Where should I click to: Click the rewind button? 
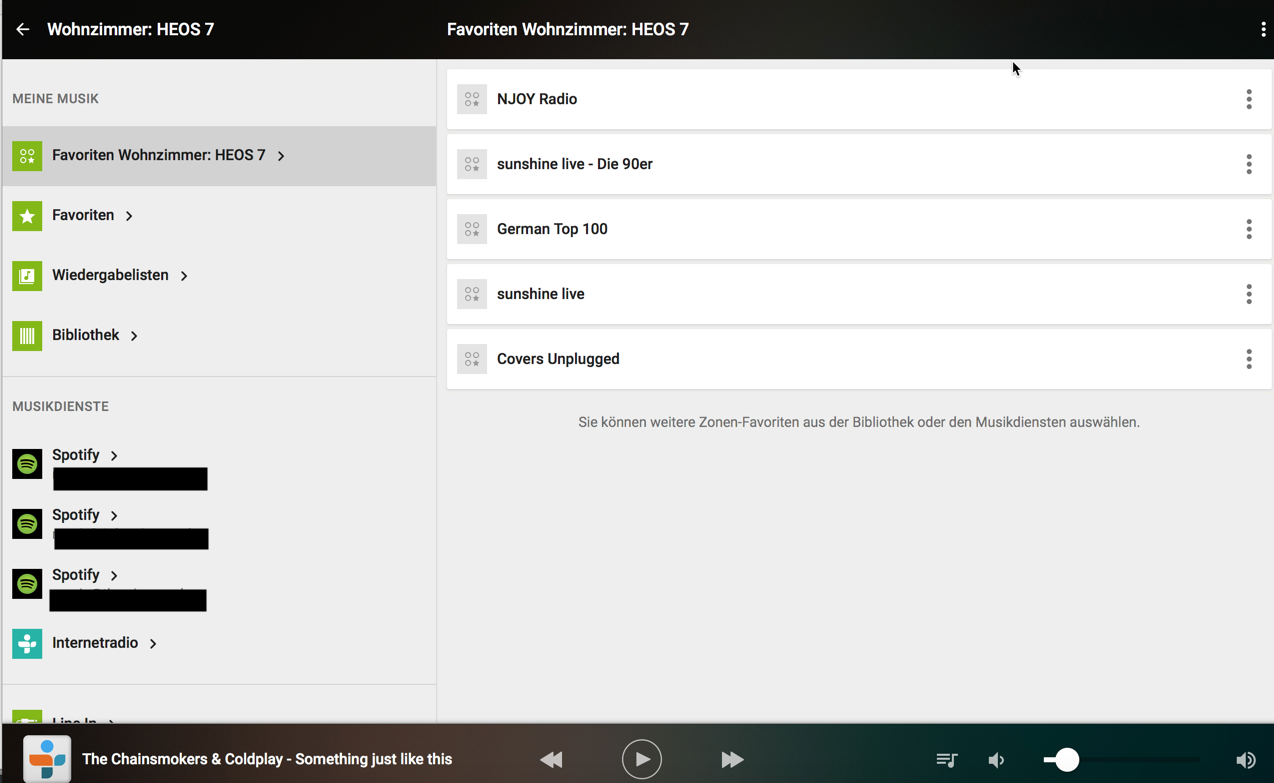[x=551, y=760]
